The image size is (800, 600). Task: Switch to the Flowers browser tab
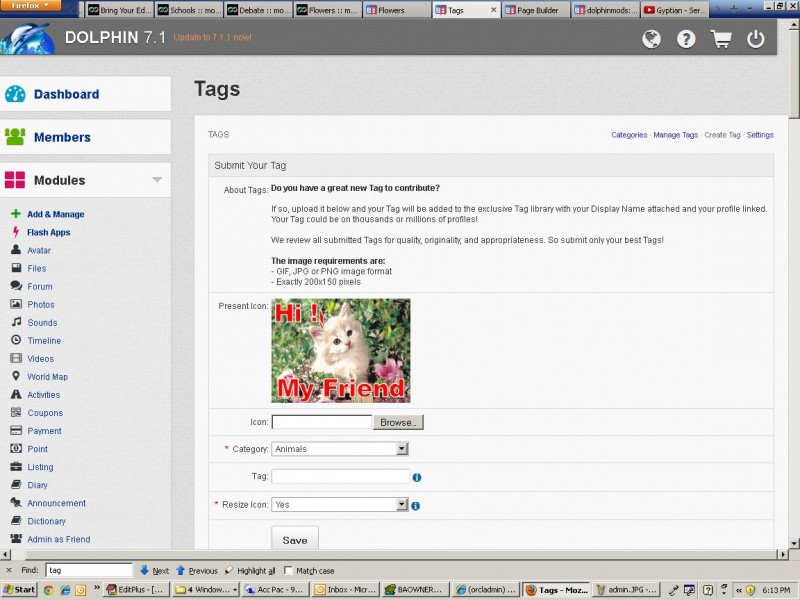point(396,10)
